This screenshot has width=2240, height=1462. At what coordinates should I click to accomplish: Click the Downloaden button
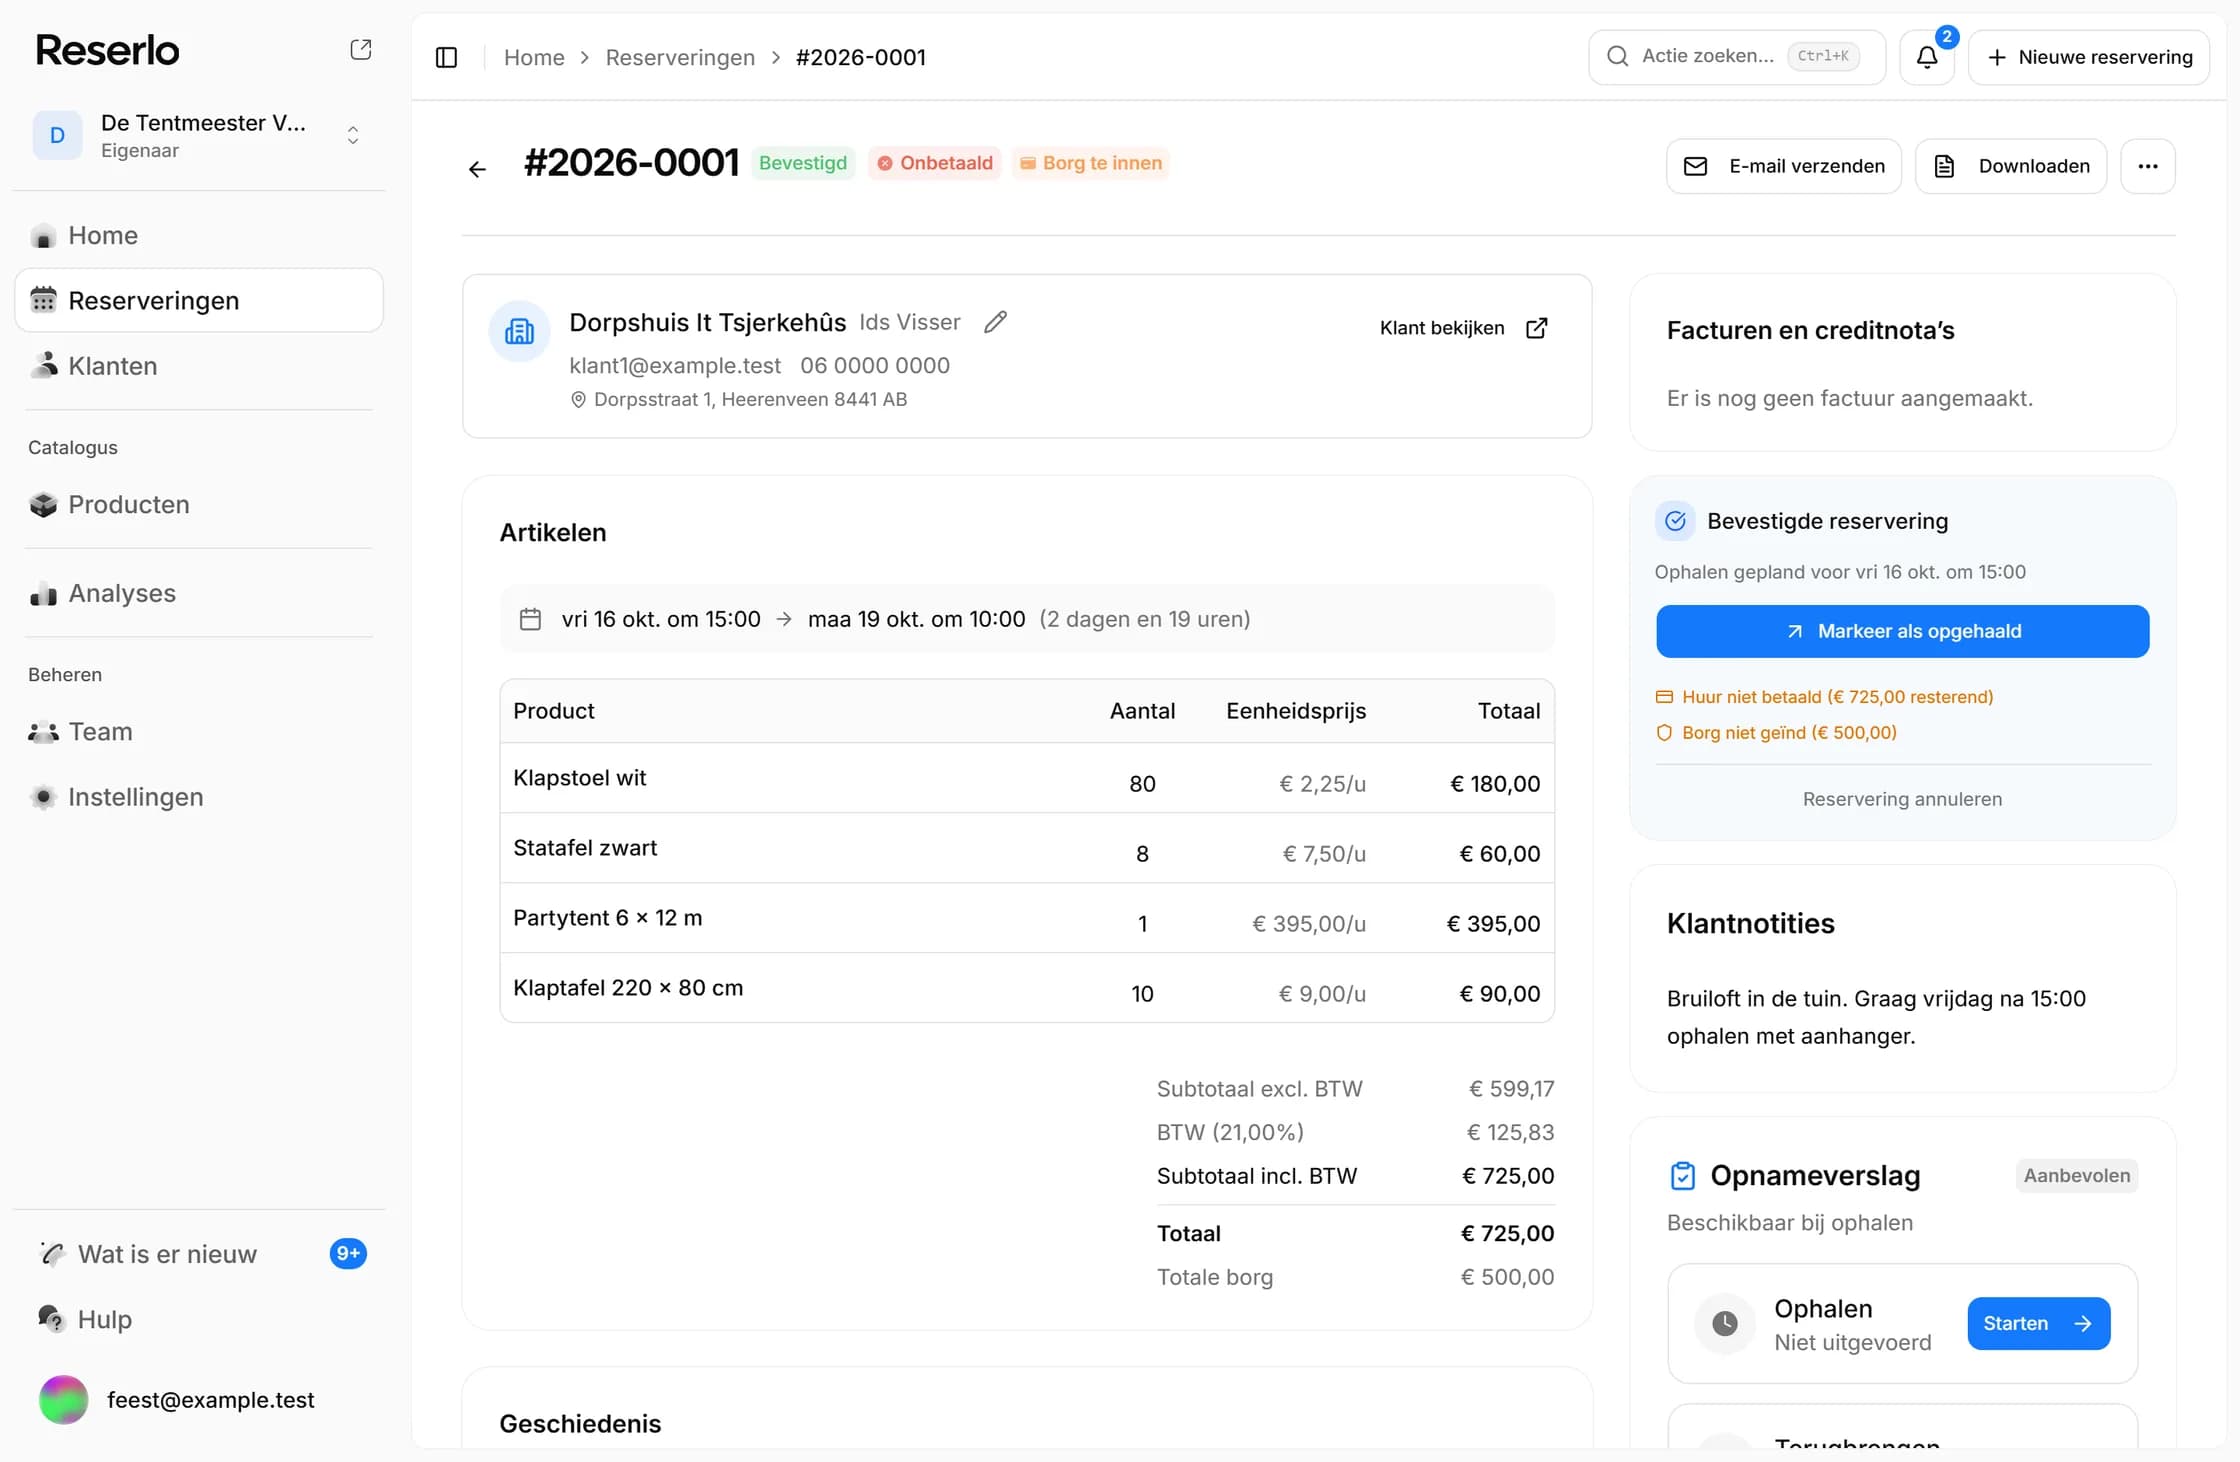point(2011,166)
